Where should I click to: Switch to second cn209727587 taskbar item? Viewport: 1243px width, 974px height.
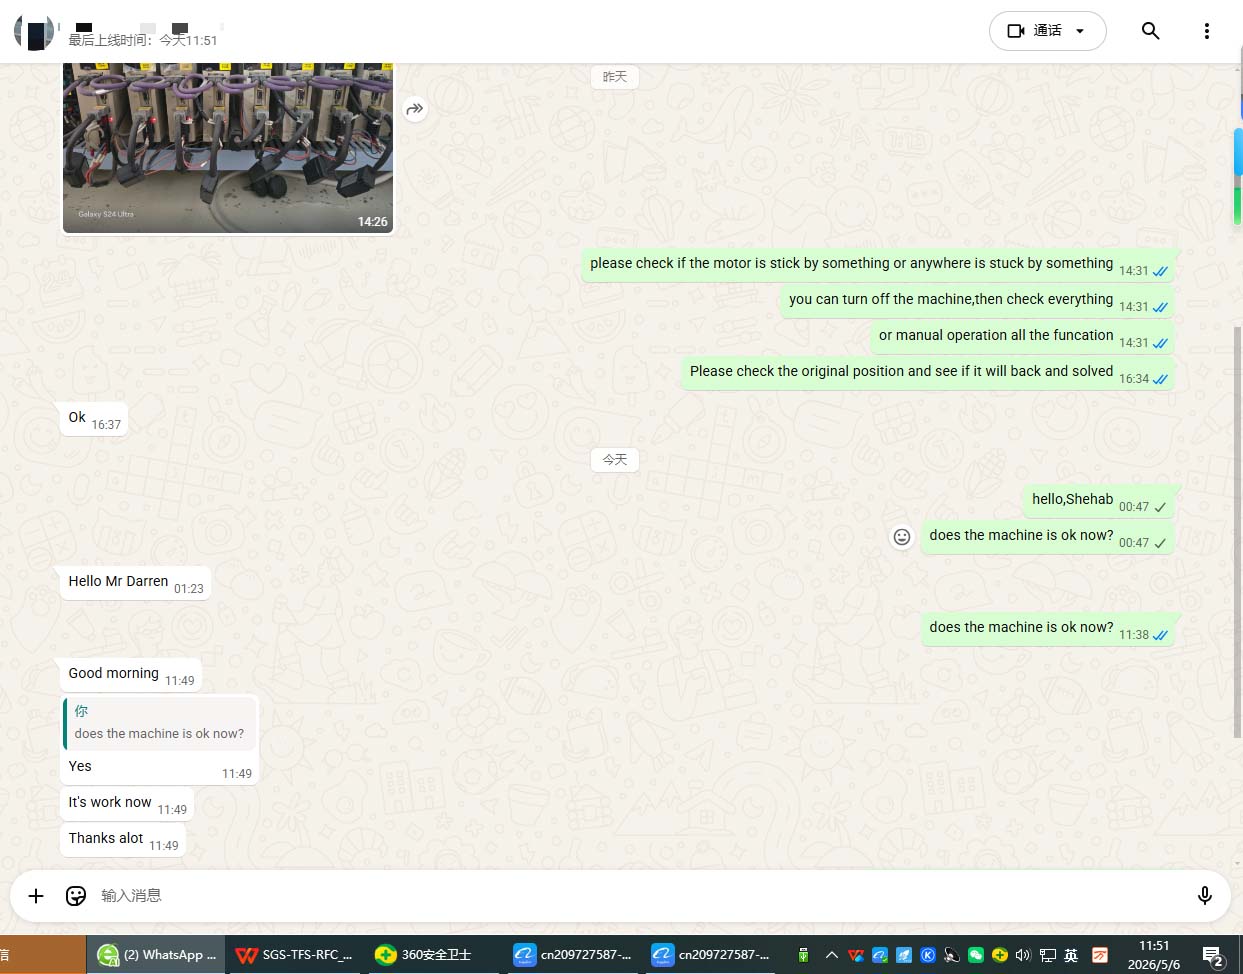(710, 955)
